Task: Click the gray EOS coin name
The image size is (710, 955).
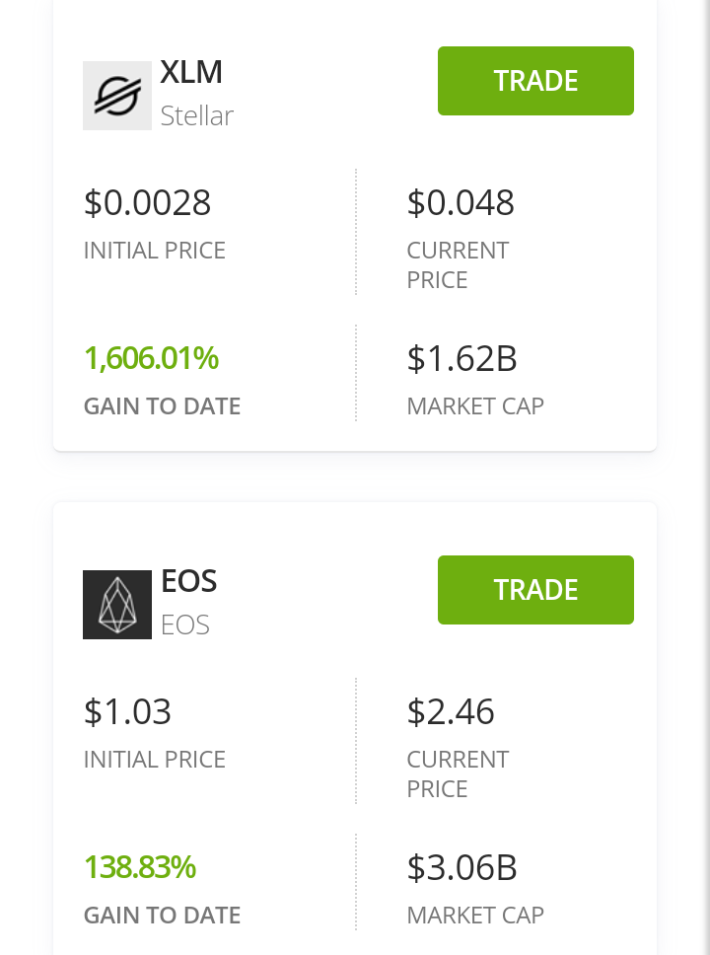Action: [x=185, y=625]
